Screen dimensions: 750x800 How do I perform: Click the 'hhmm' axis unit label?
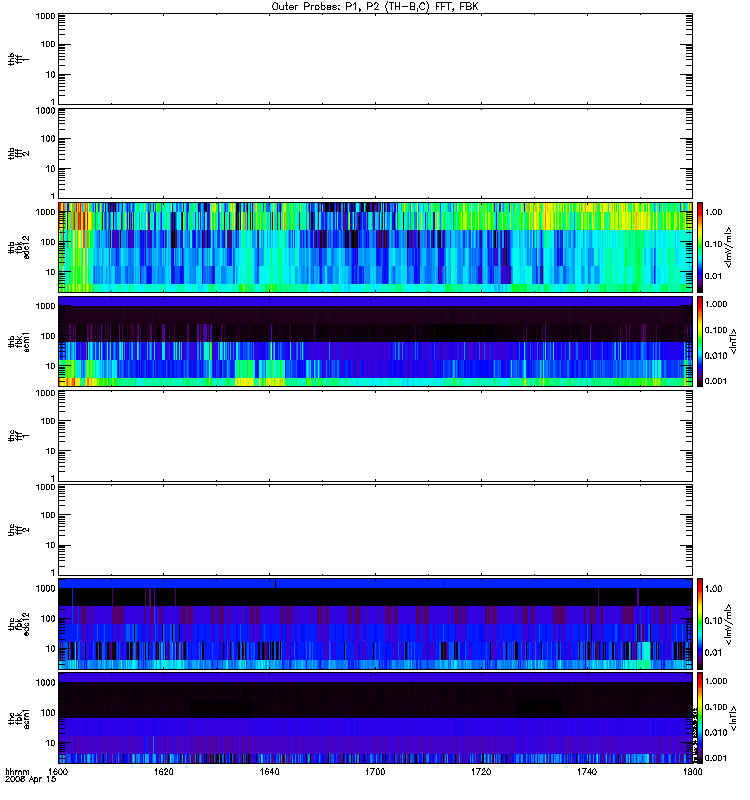click(x=17, y=772)
